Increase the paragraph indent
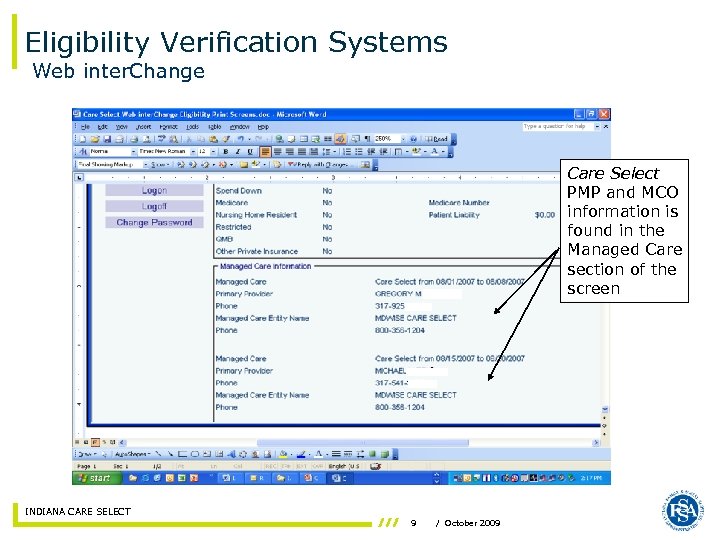The height and width of the screenshot is (540, 720). coord(383,152)
